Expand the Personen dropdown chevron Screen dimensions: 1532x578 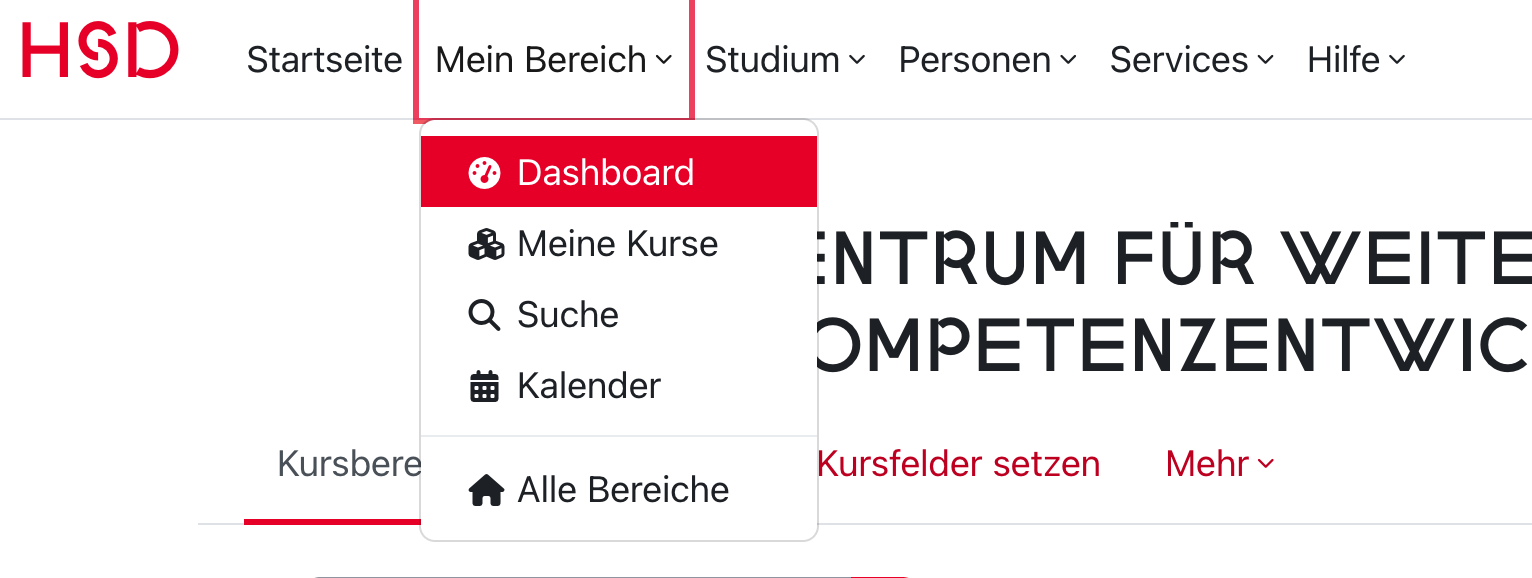(1068, 61)
